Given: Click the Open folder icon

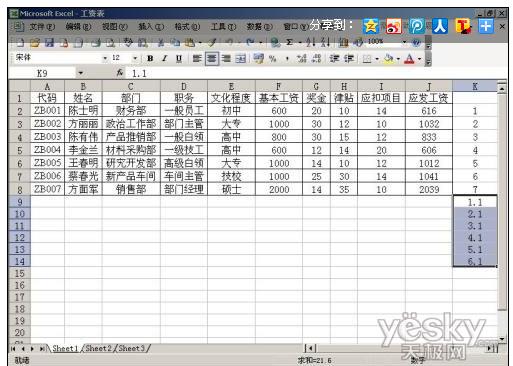Looking at the screenshot, I should pyautogui.click(x=35, y=42).
